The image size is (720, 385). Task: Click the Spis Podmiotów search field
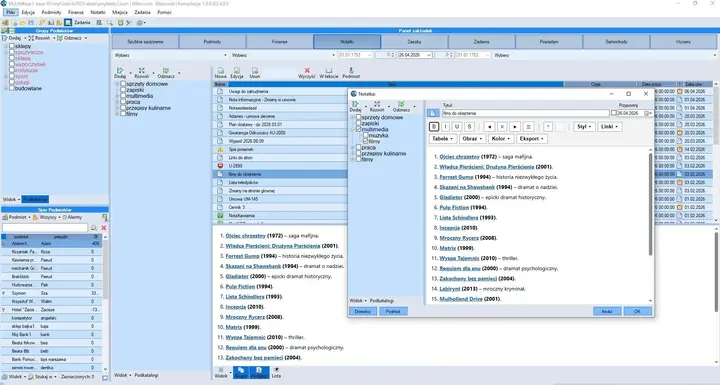(45, 228)
